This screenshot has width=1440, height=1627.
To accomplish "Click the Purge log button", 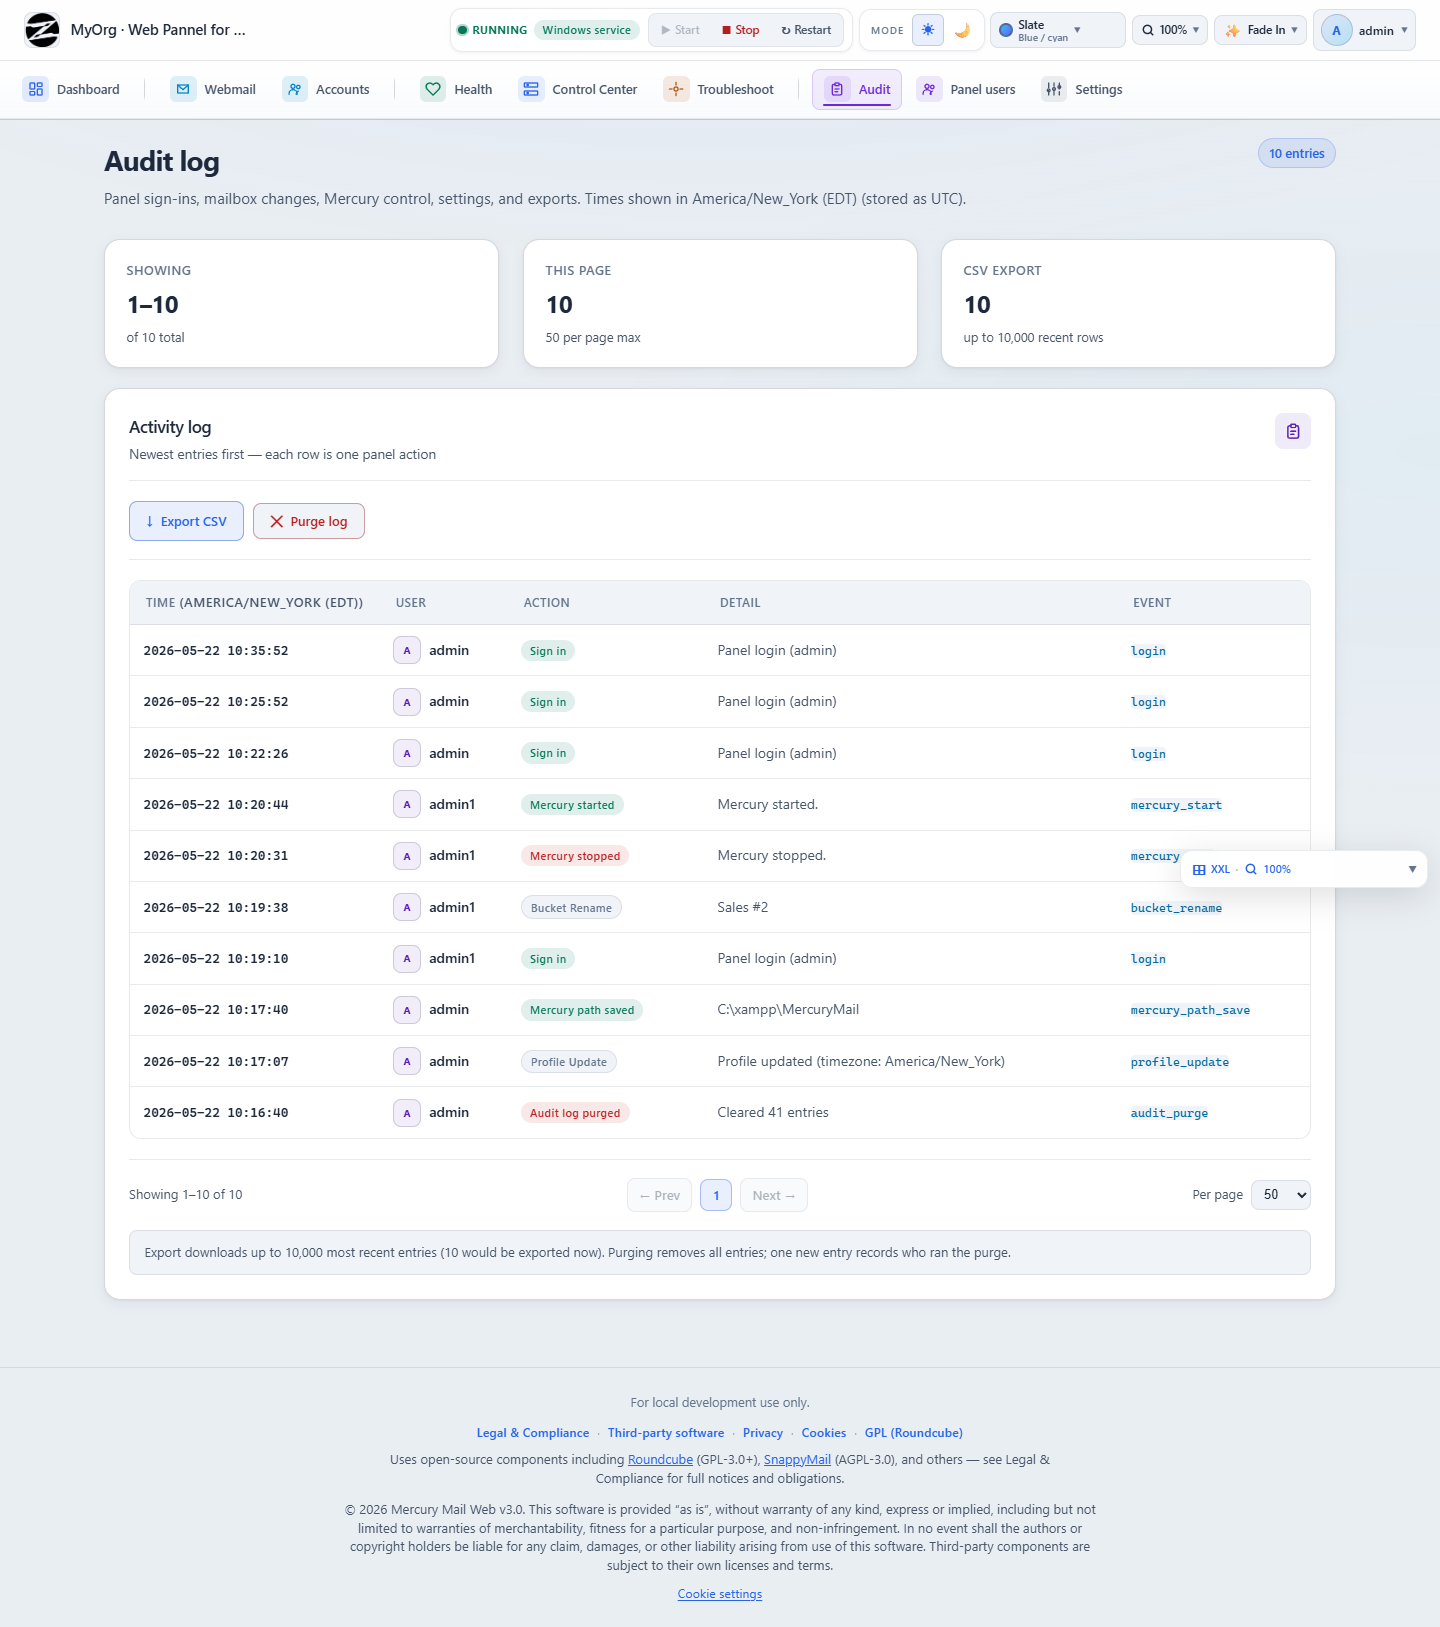I will tap(309, 521).
